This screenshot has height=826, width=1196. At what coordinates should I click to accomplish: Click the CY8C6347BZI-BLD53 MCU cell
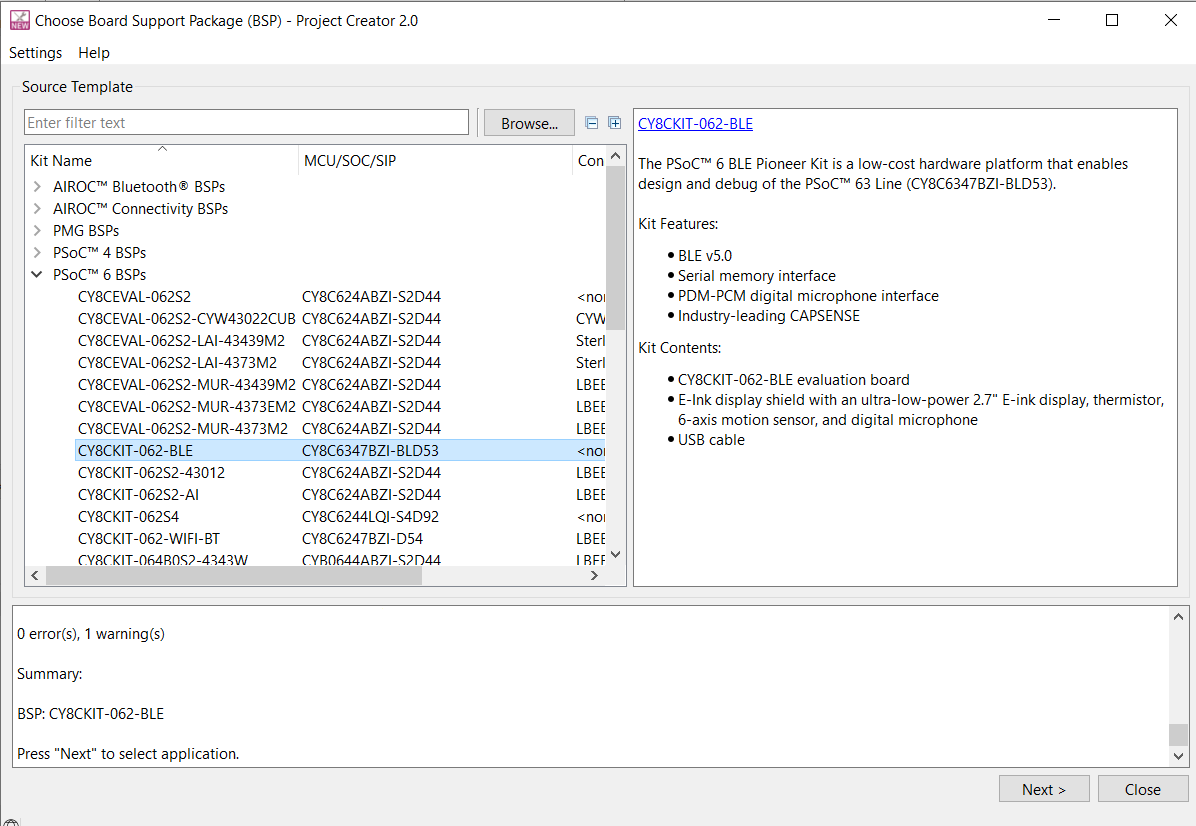pyautogui.click(x=370, y=452)
